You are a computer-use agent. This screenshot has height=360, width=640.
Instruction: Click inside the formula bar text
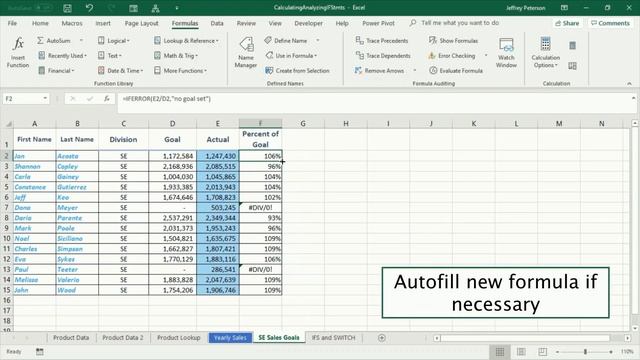[x=167, y=99]
